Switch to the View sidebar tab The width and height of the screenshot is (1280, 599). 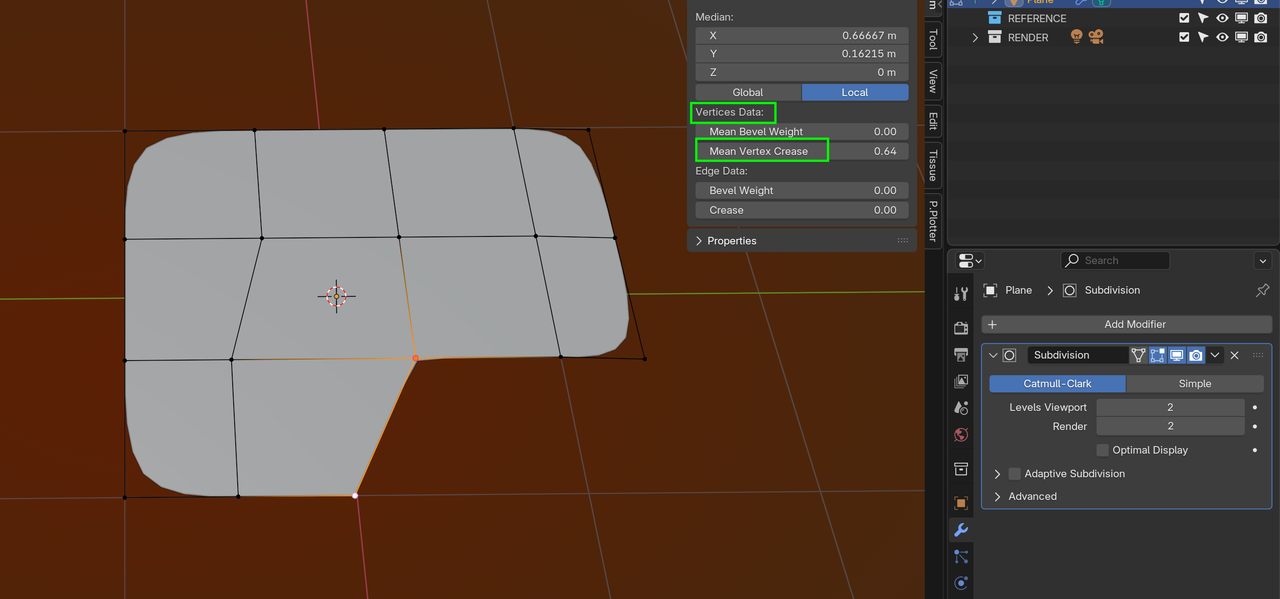[933, 81]
